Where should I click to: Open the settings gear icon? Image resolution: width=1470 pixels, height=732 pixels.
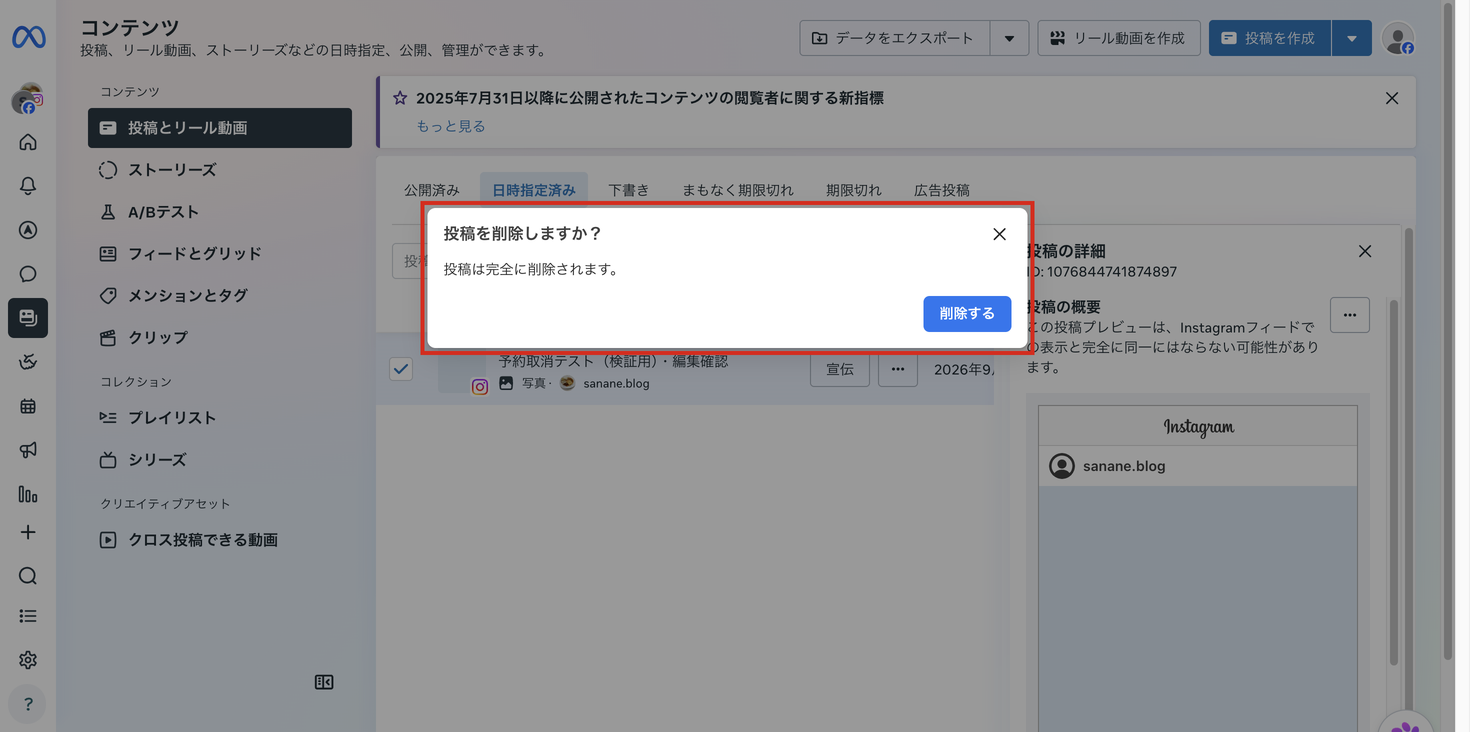click(28, 660)
